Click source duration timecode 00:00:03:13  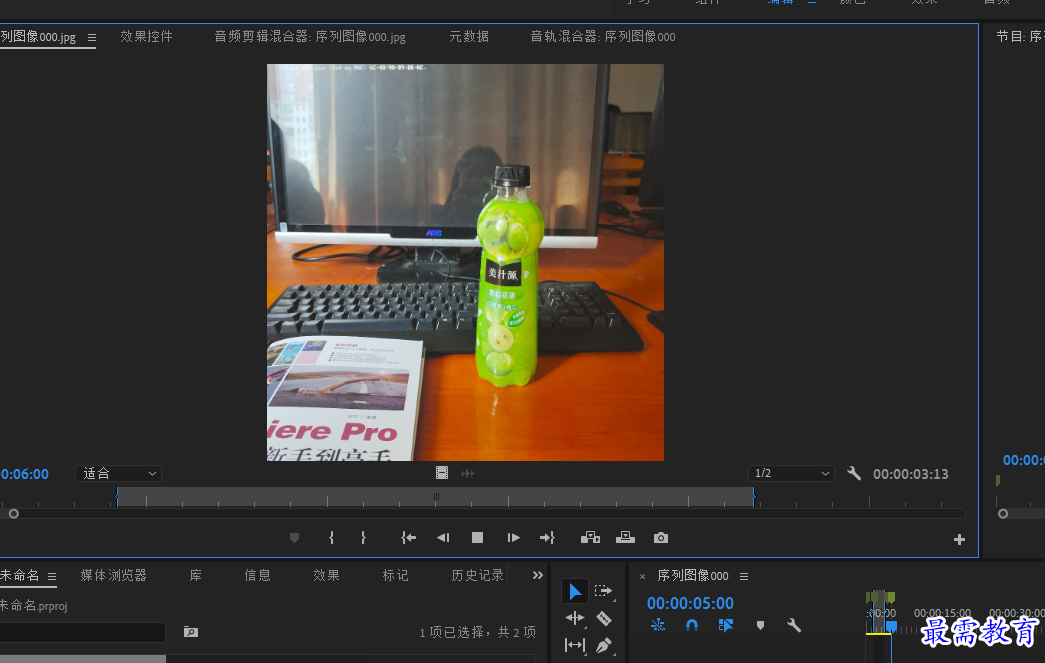(x=910, y=474)
